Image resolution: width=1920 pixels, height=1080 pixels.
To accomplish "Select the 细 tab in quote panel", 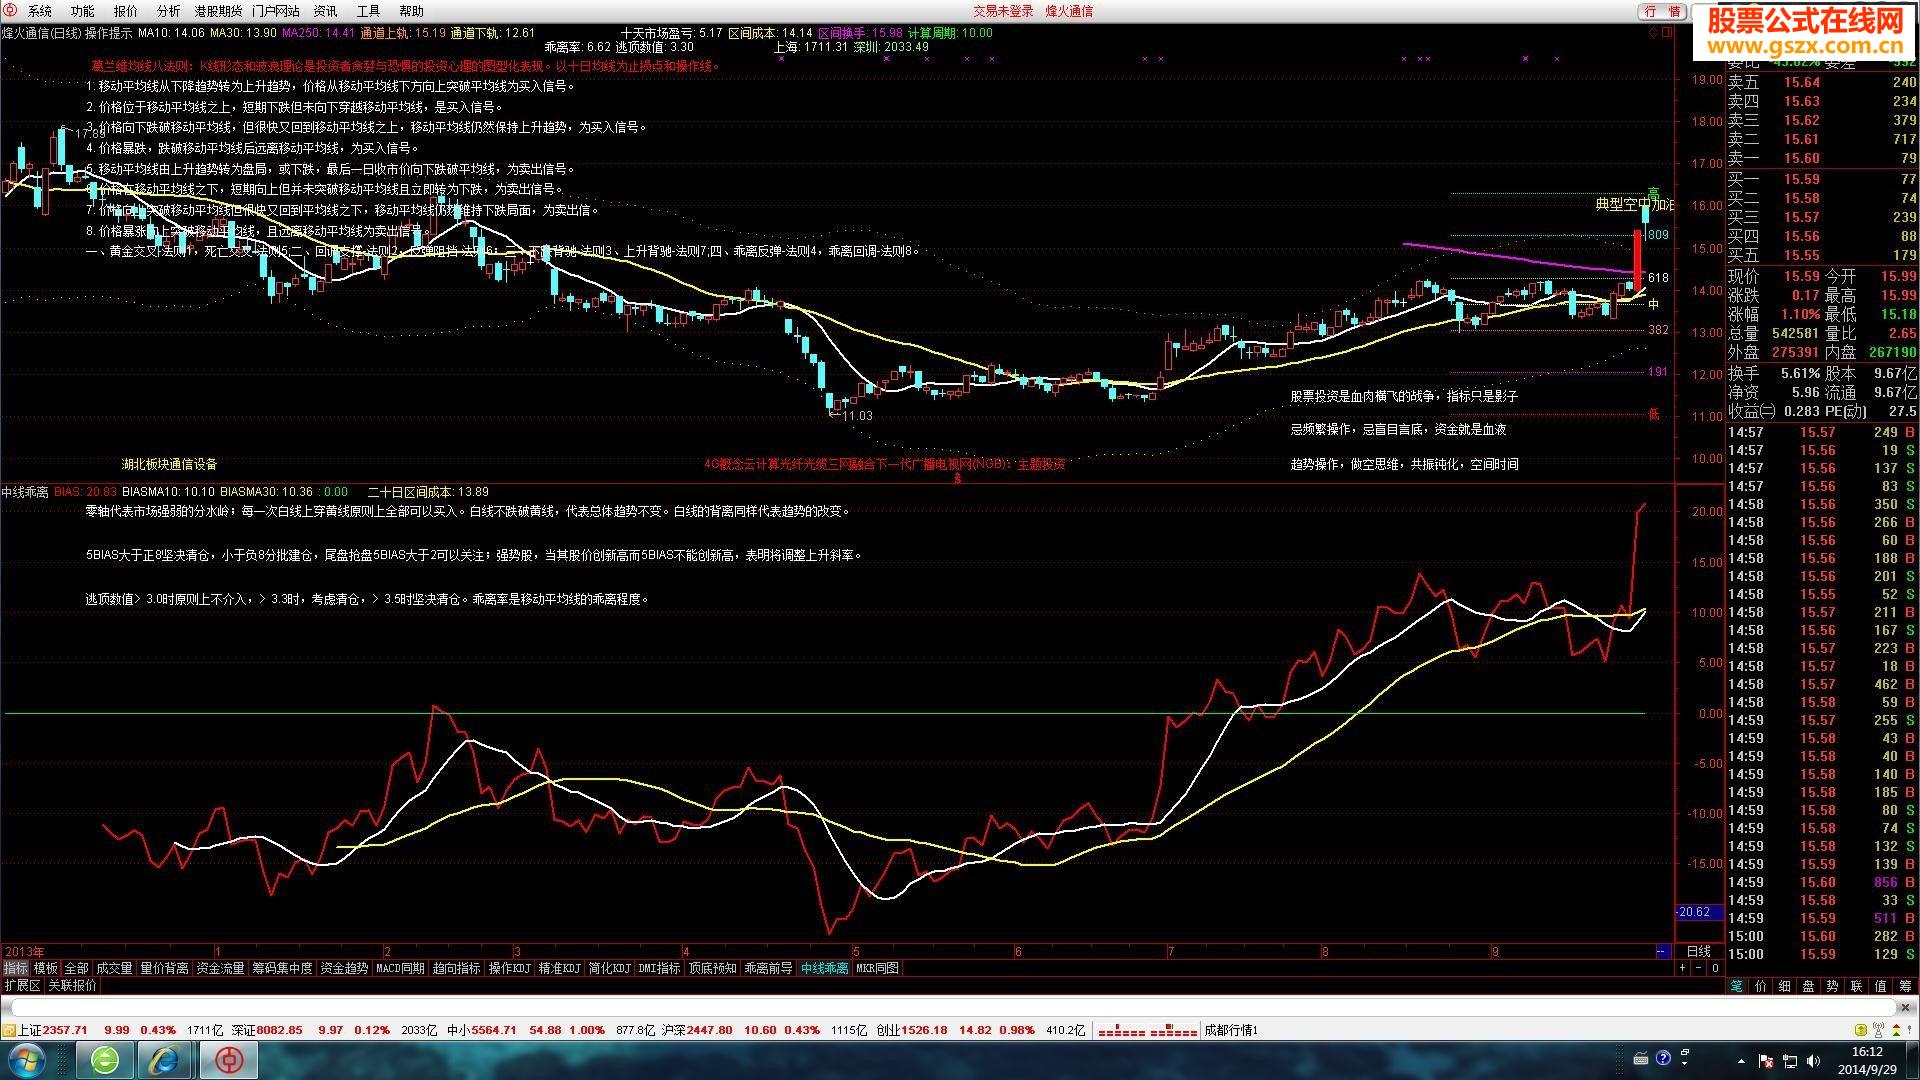I will tap(1784, 986).
